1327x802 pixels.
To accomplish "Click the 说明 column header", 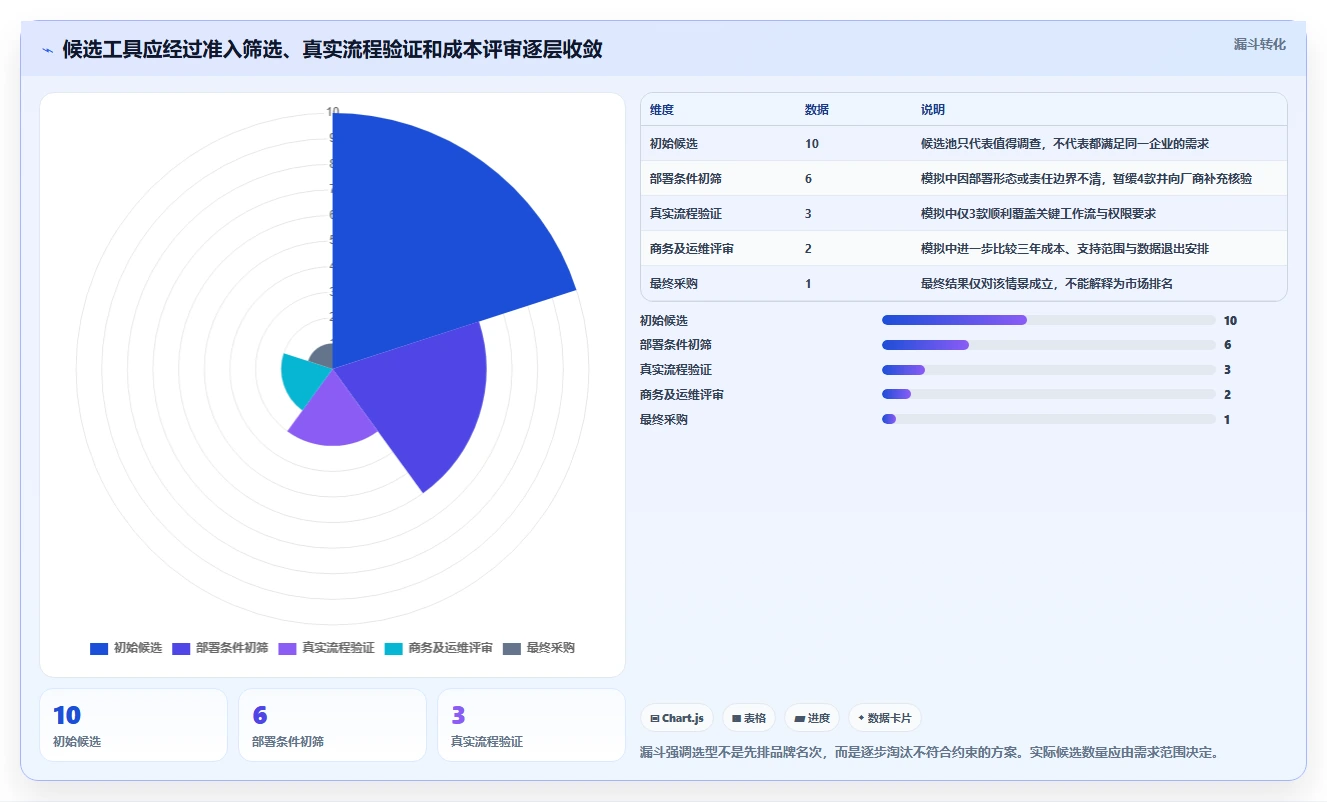I will 933,109.
